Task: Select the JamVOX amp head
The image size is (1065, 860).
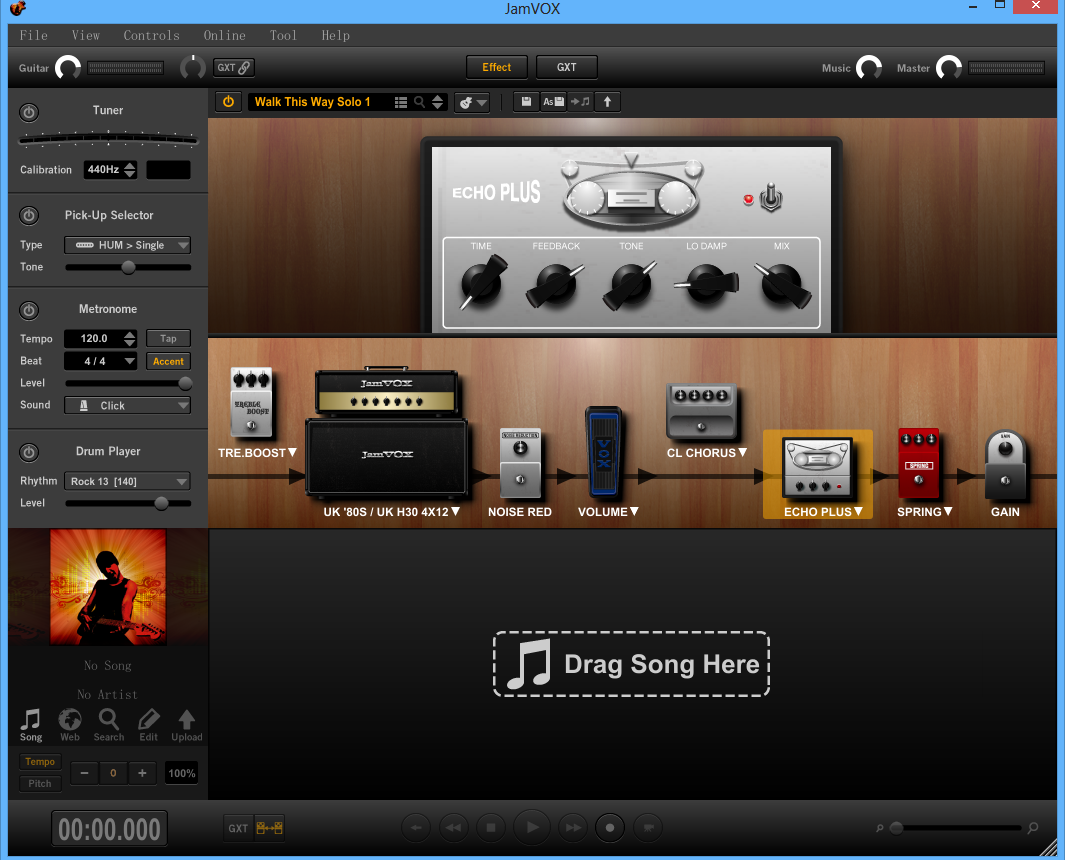Action: (x=386, y=392)
